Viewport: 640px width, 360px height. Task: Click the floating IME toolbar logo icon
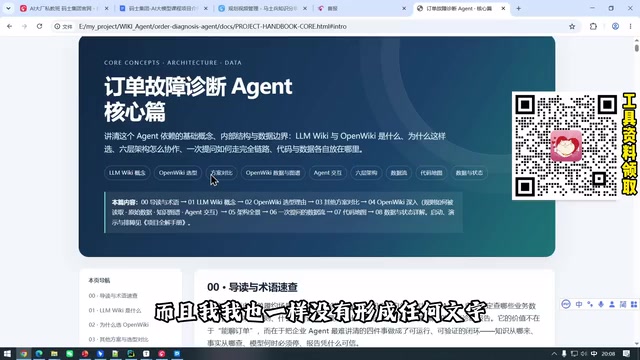566,304
